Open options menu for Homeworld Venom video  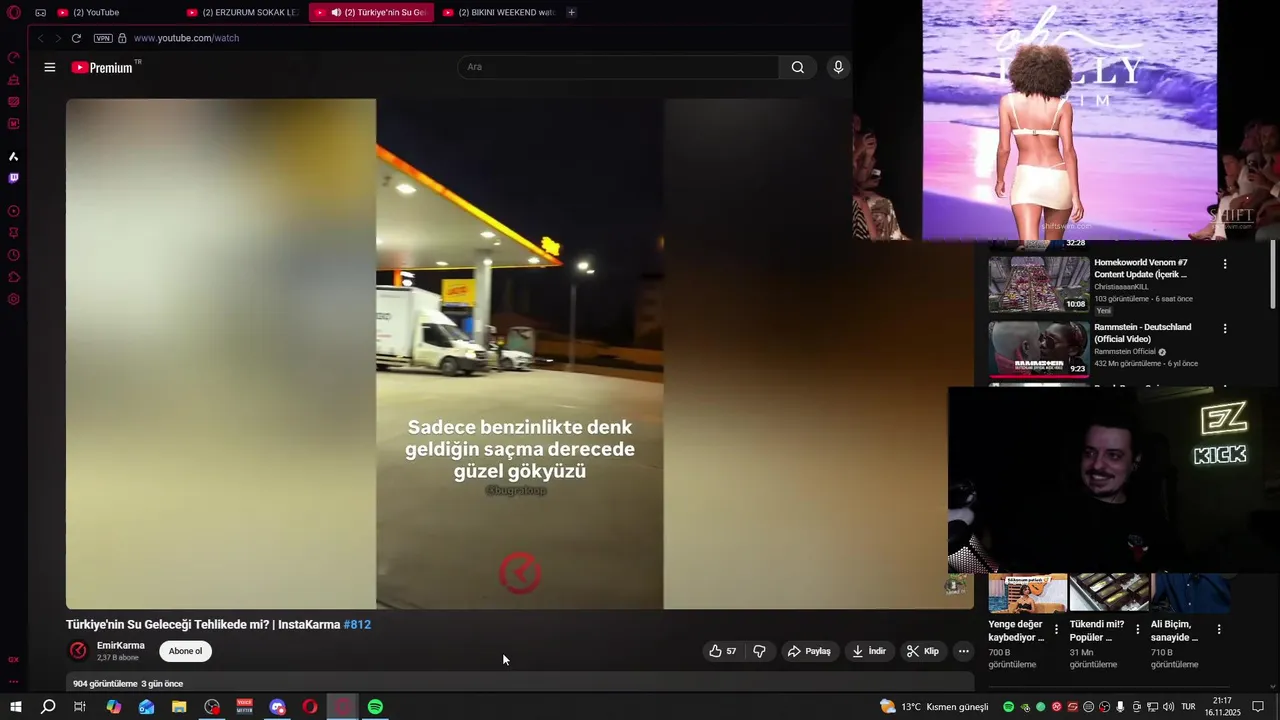point(1224,264)
